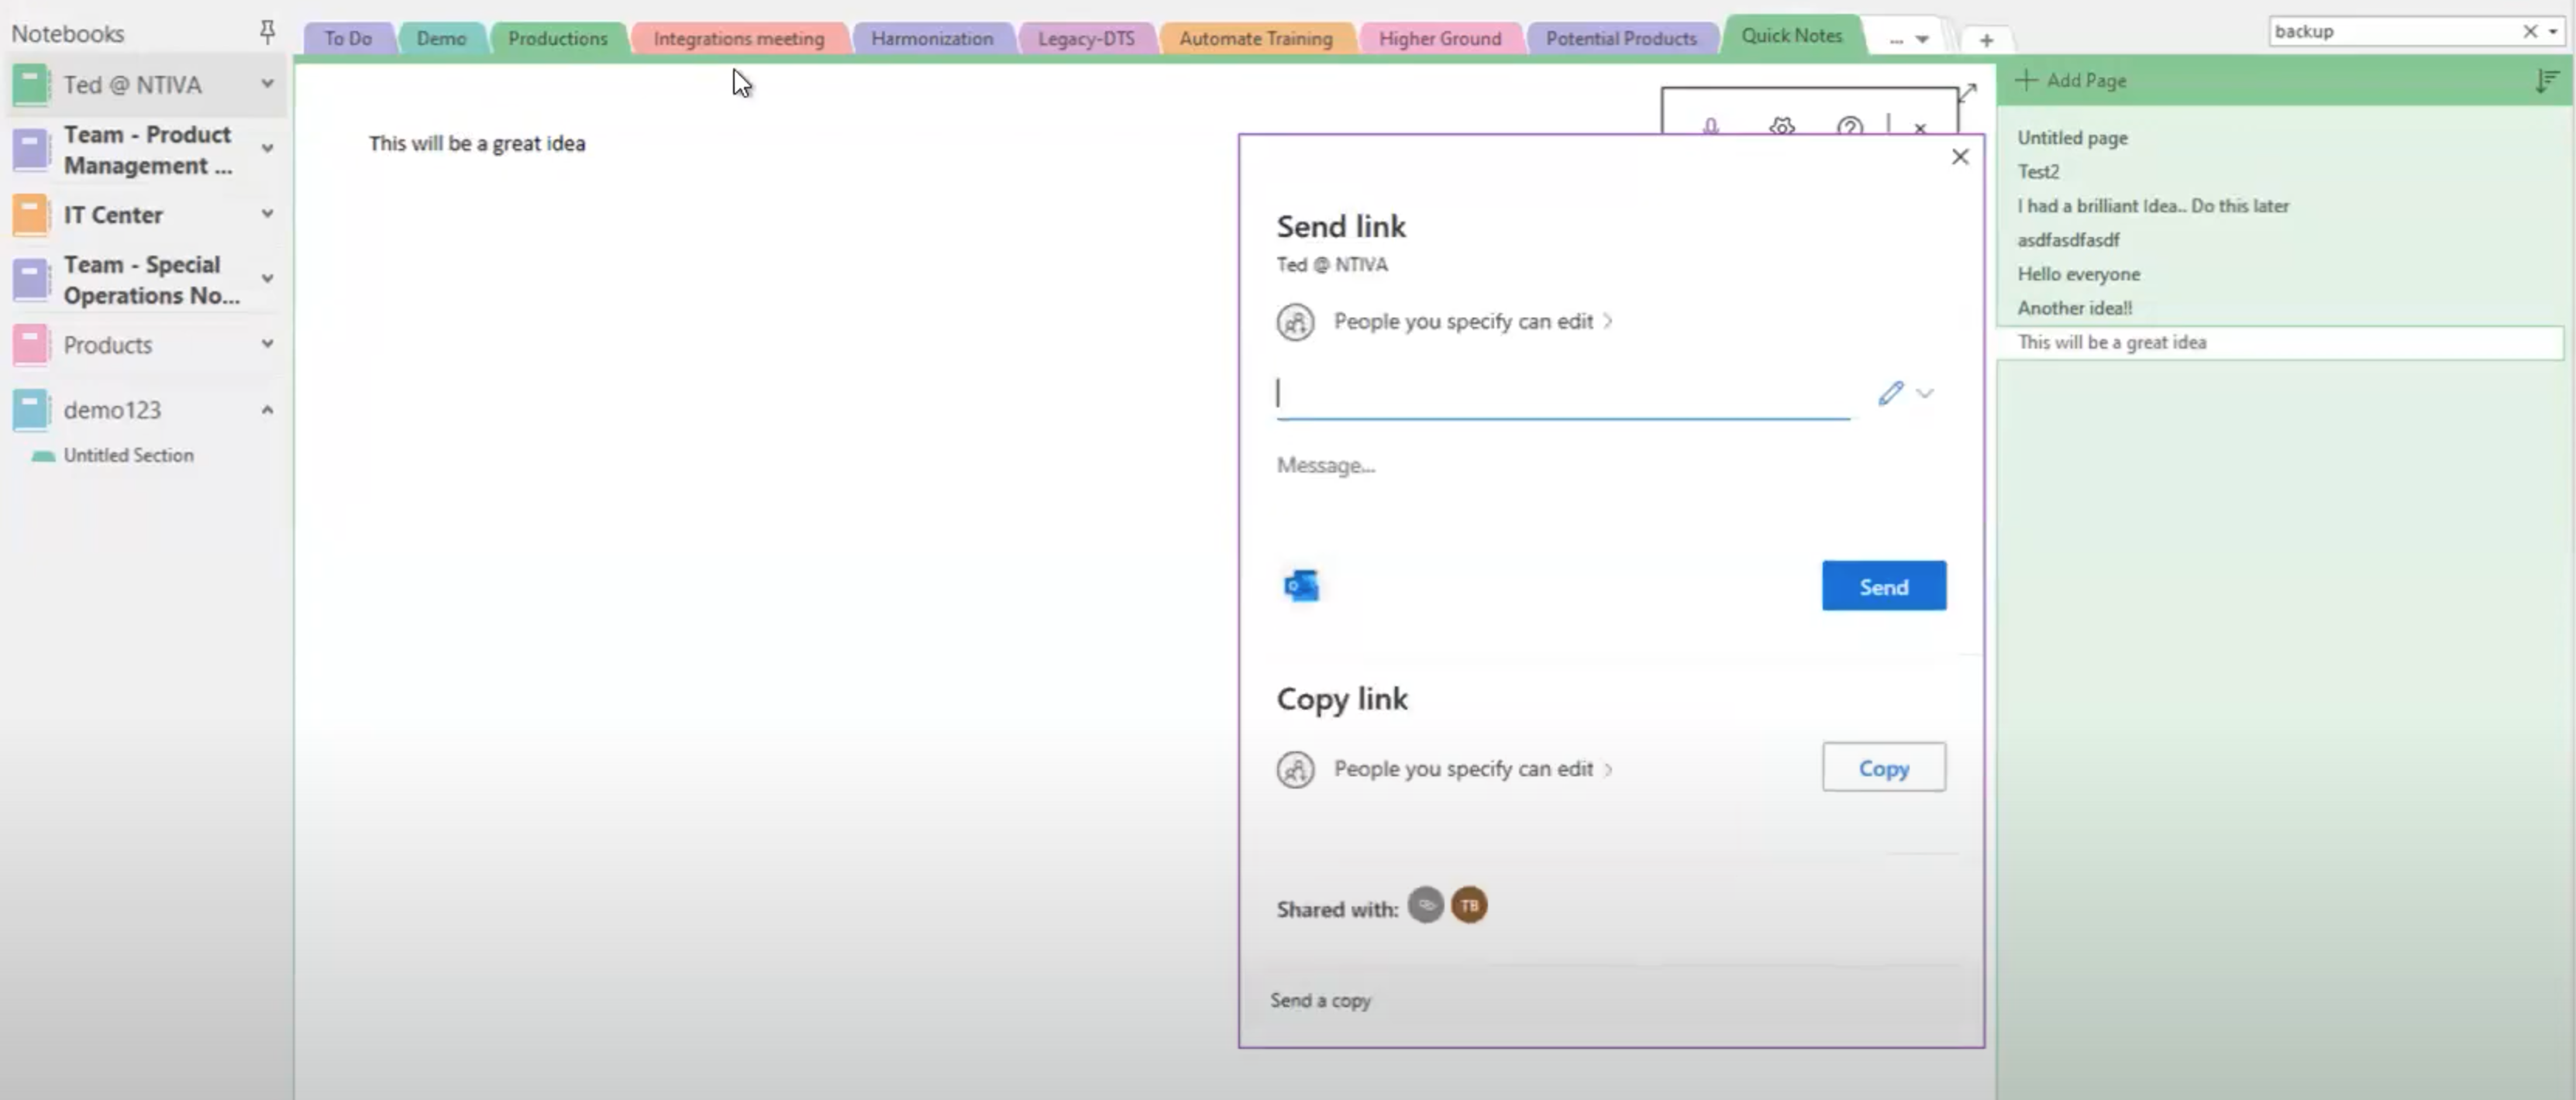
Task: Click the Copy button to copy the link
Action: pyautogui.click(x=1882, y=768)
